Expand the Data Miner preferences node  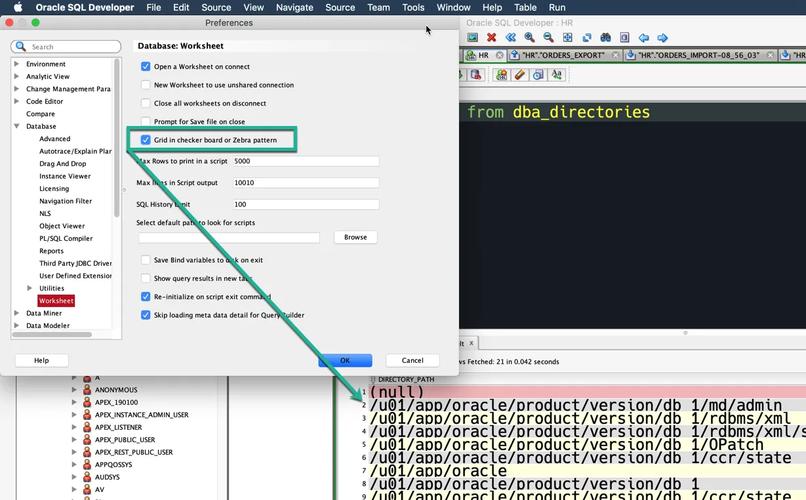coord(16,313)
